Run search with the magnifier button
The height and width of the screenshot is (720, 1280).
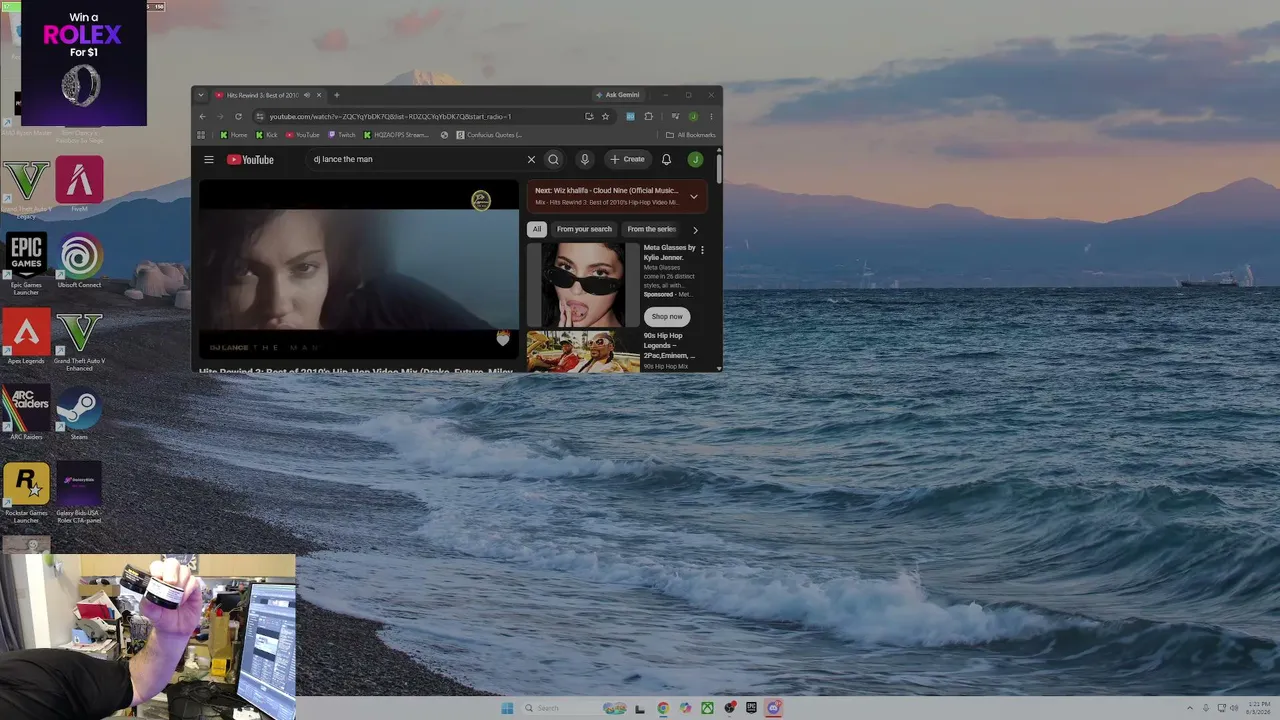pyautogui.click(x=553, y=159)
